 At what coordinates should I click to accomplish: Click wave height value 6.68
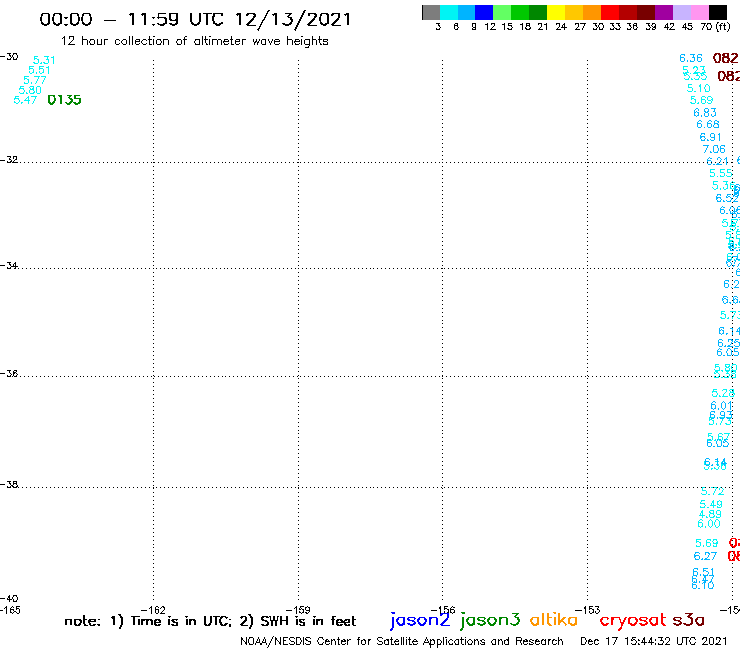click(x=708, y=124)
